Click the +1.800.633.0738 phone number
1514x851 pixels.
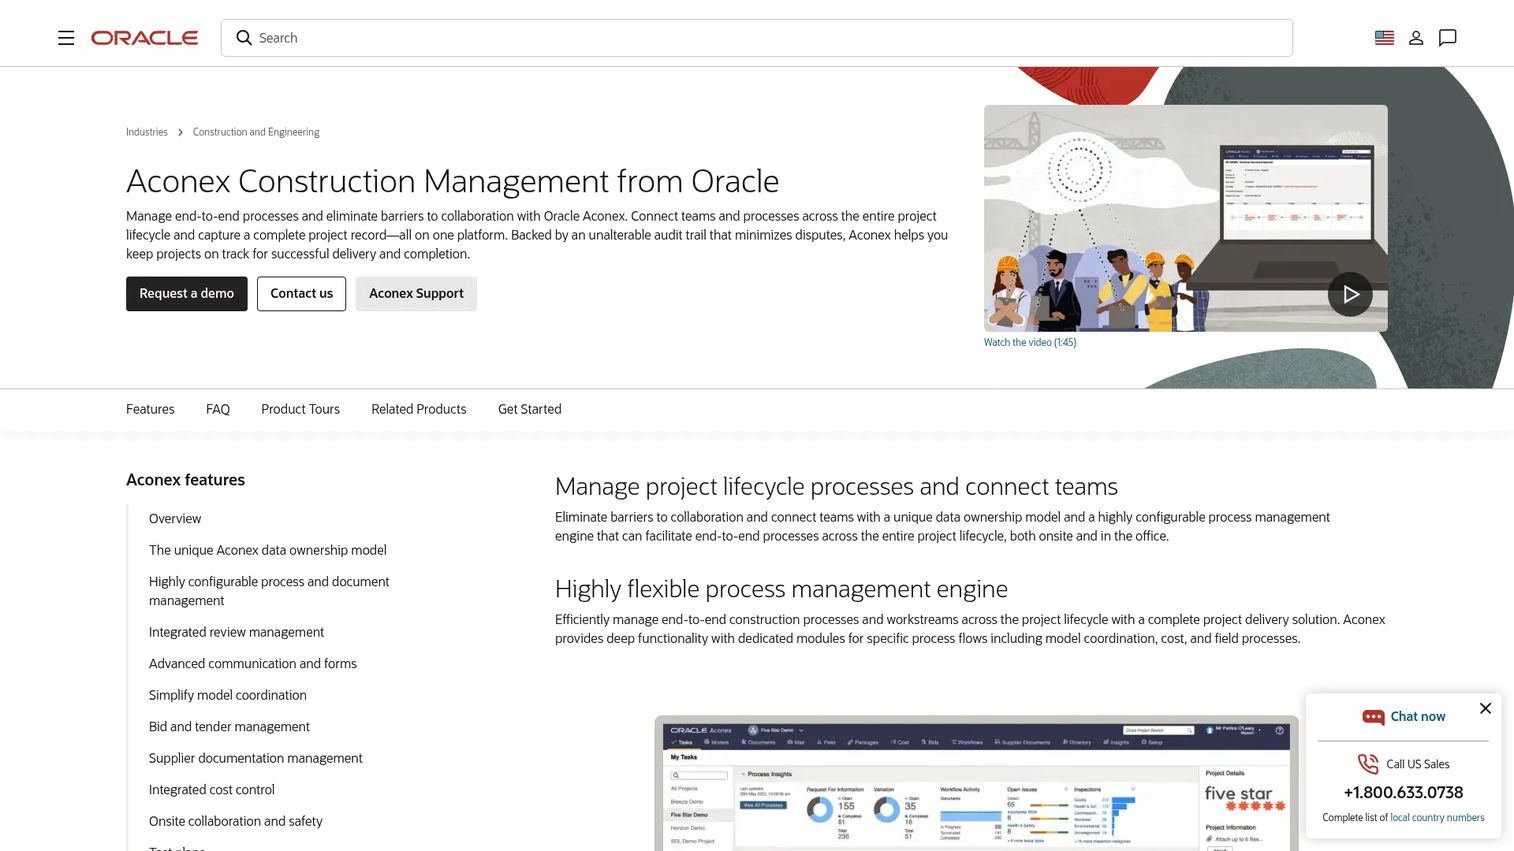click(1403, 792)
